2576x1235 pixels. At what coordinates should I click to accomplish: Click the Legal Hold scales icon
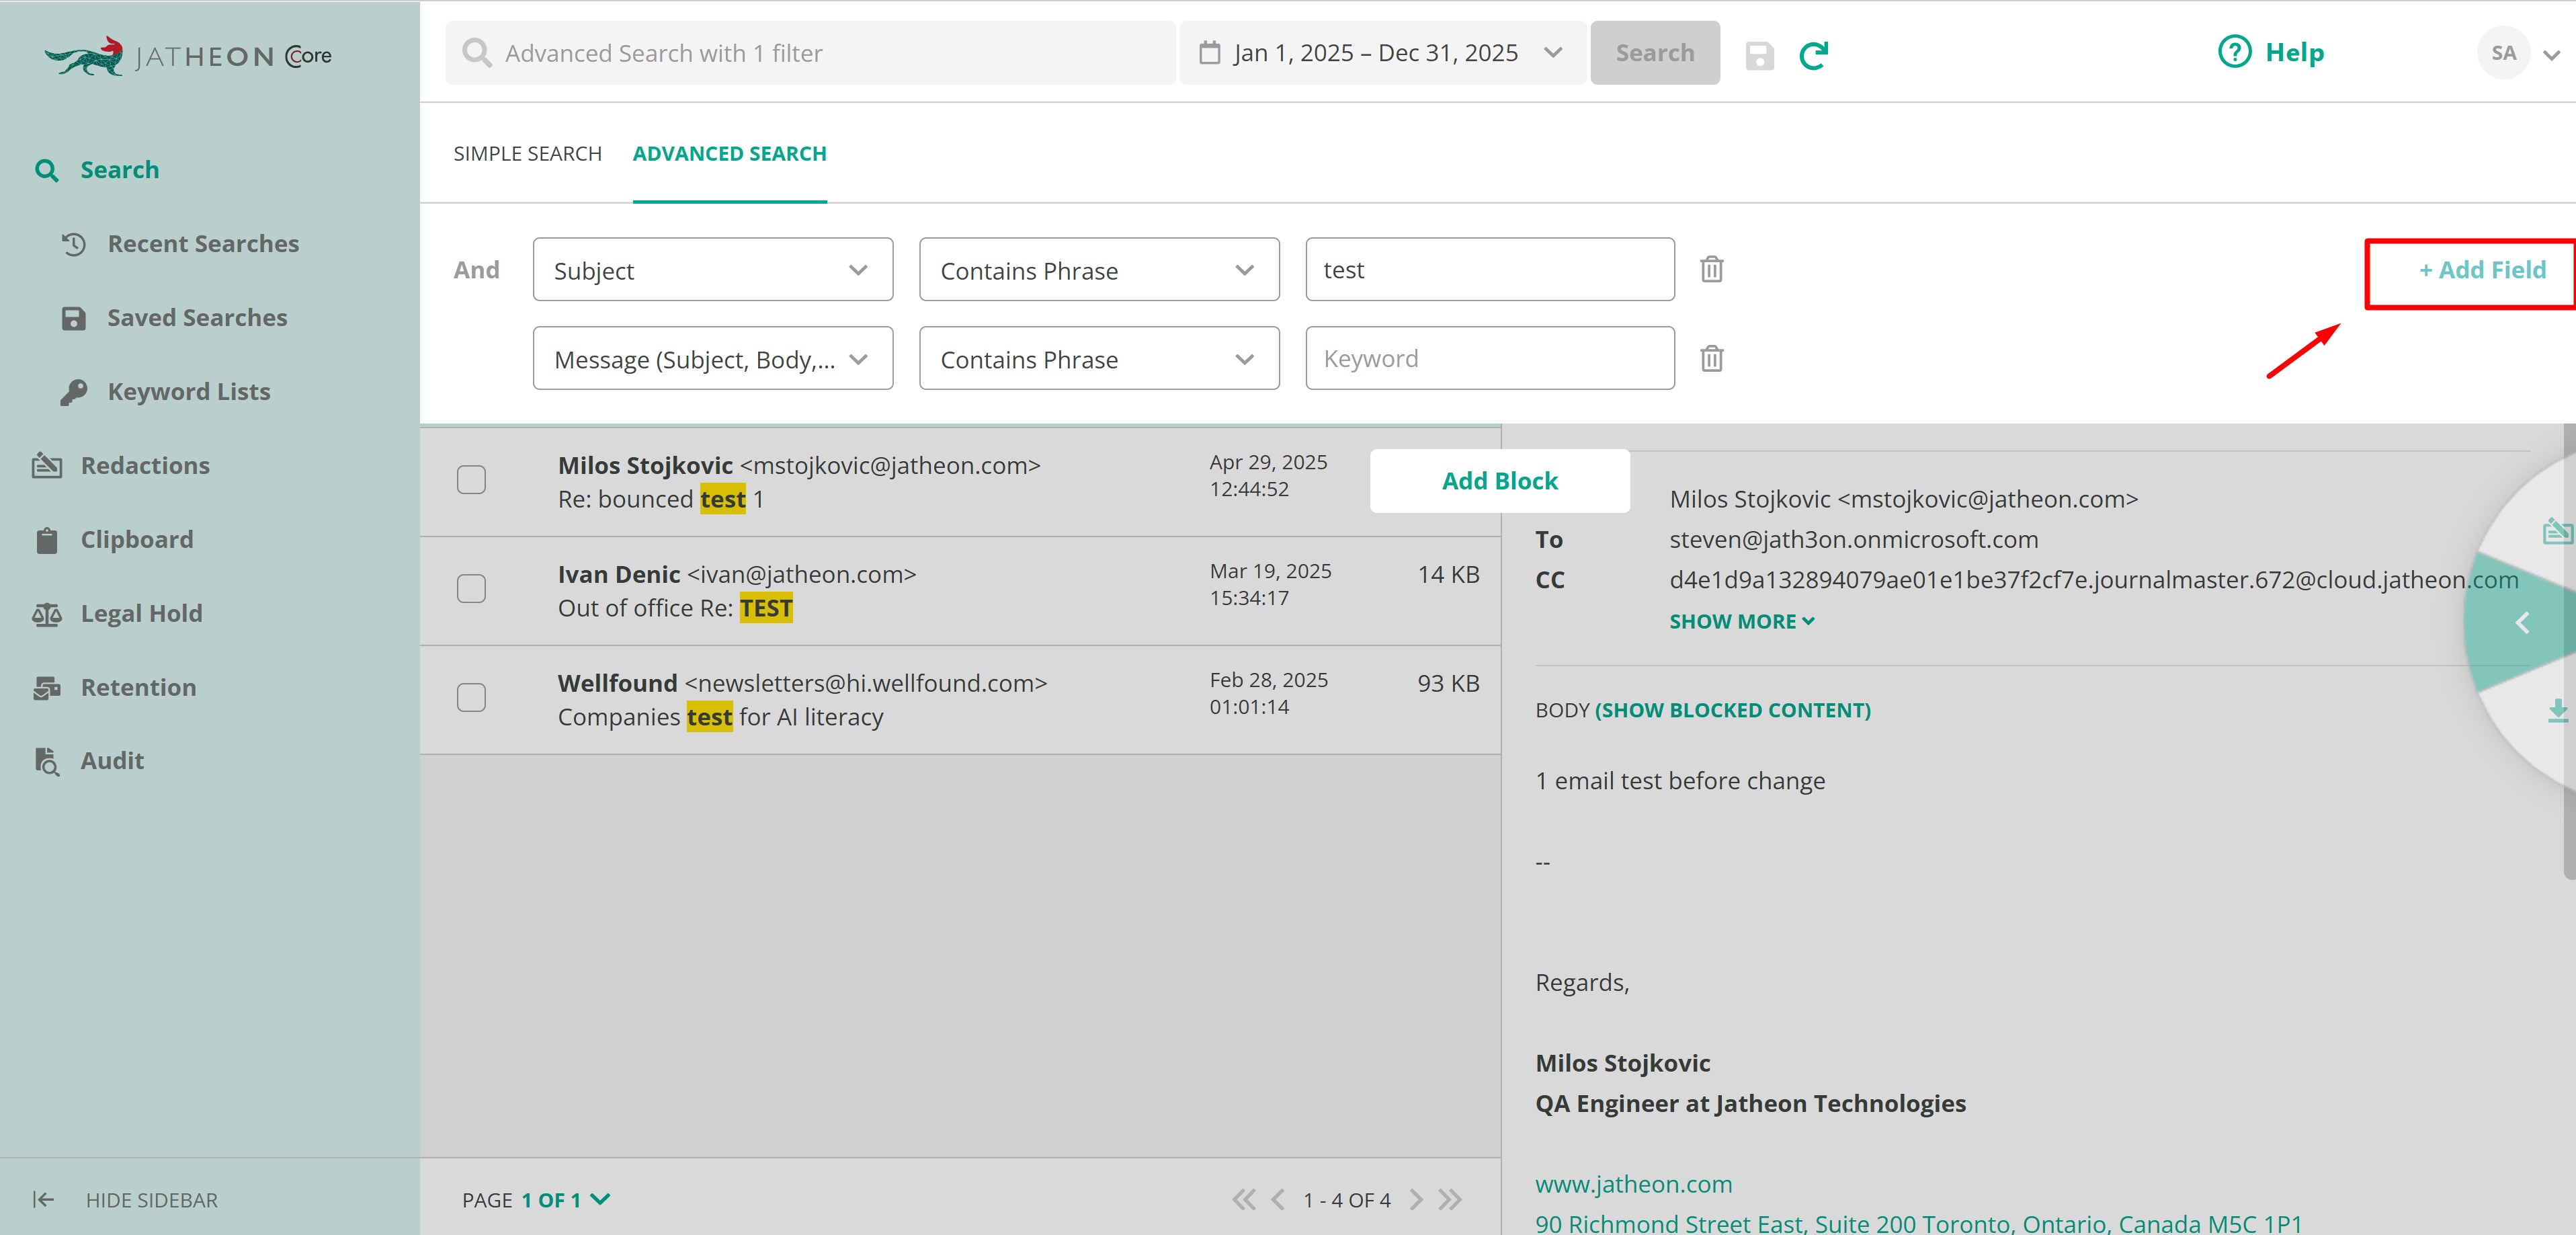pos(47,614)
